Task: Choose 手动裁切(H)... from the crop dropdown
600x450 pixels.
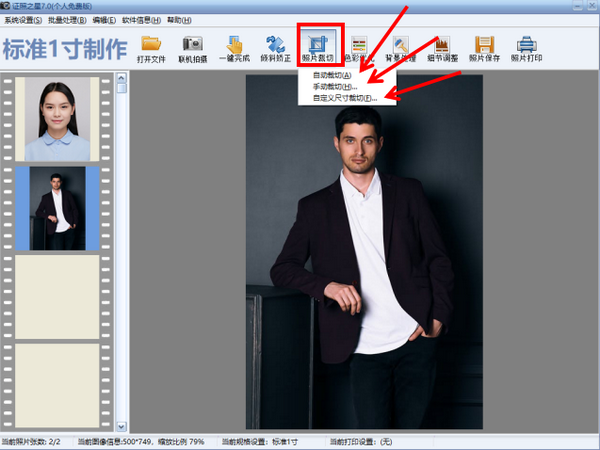Action: coord(335,87)
